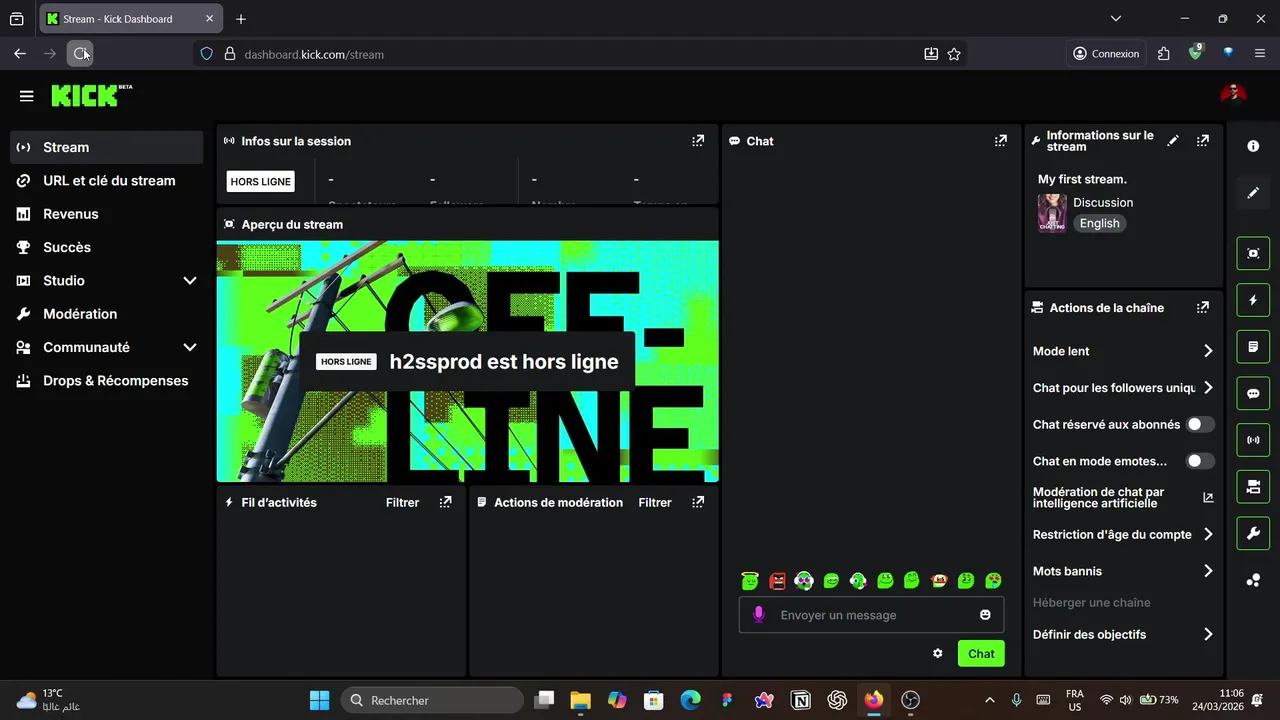Screen dimensions: 1280x720
Task: Click the Just Chatting category thumbnail
Action: [1052, 213]
